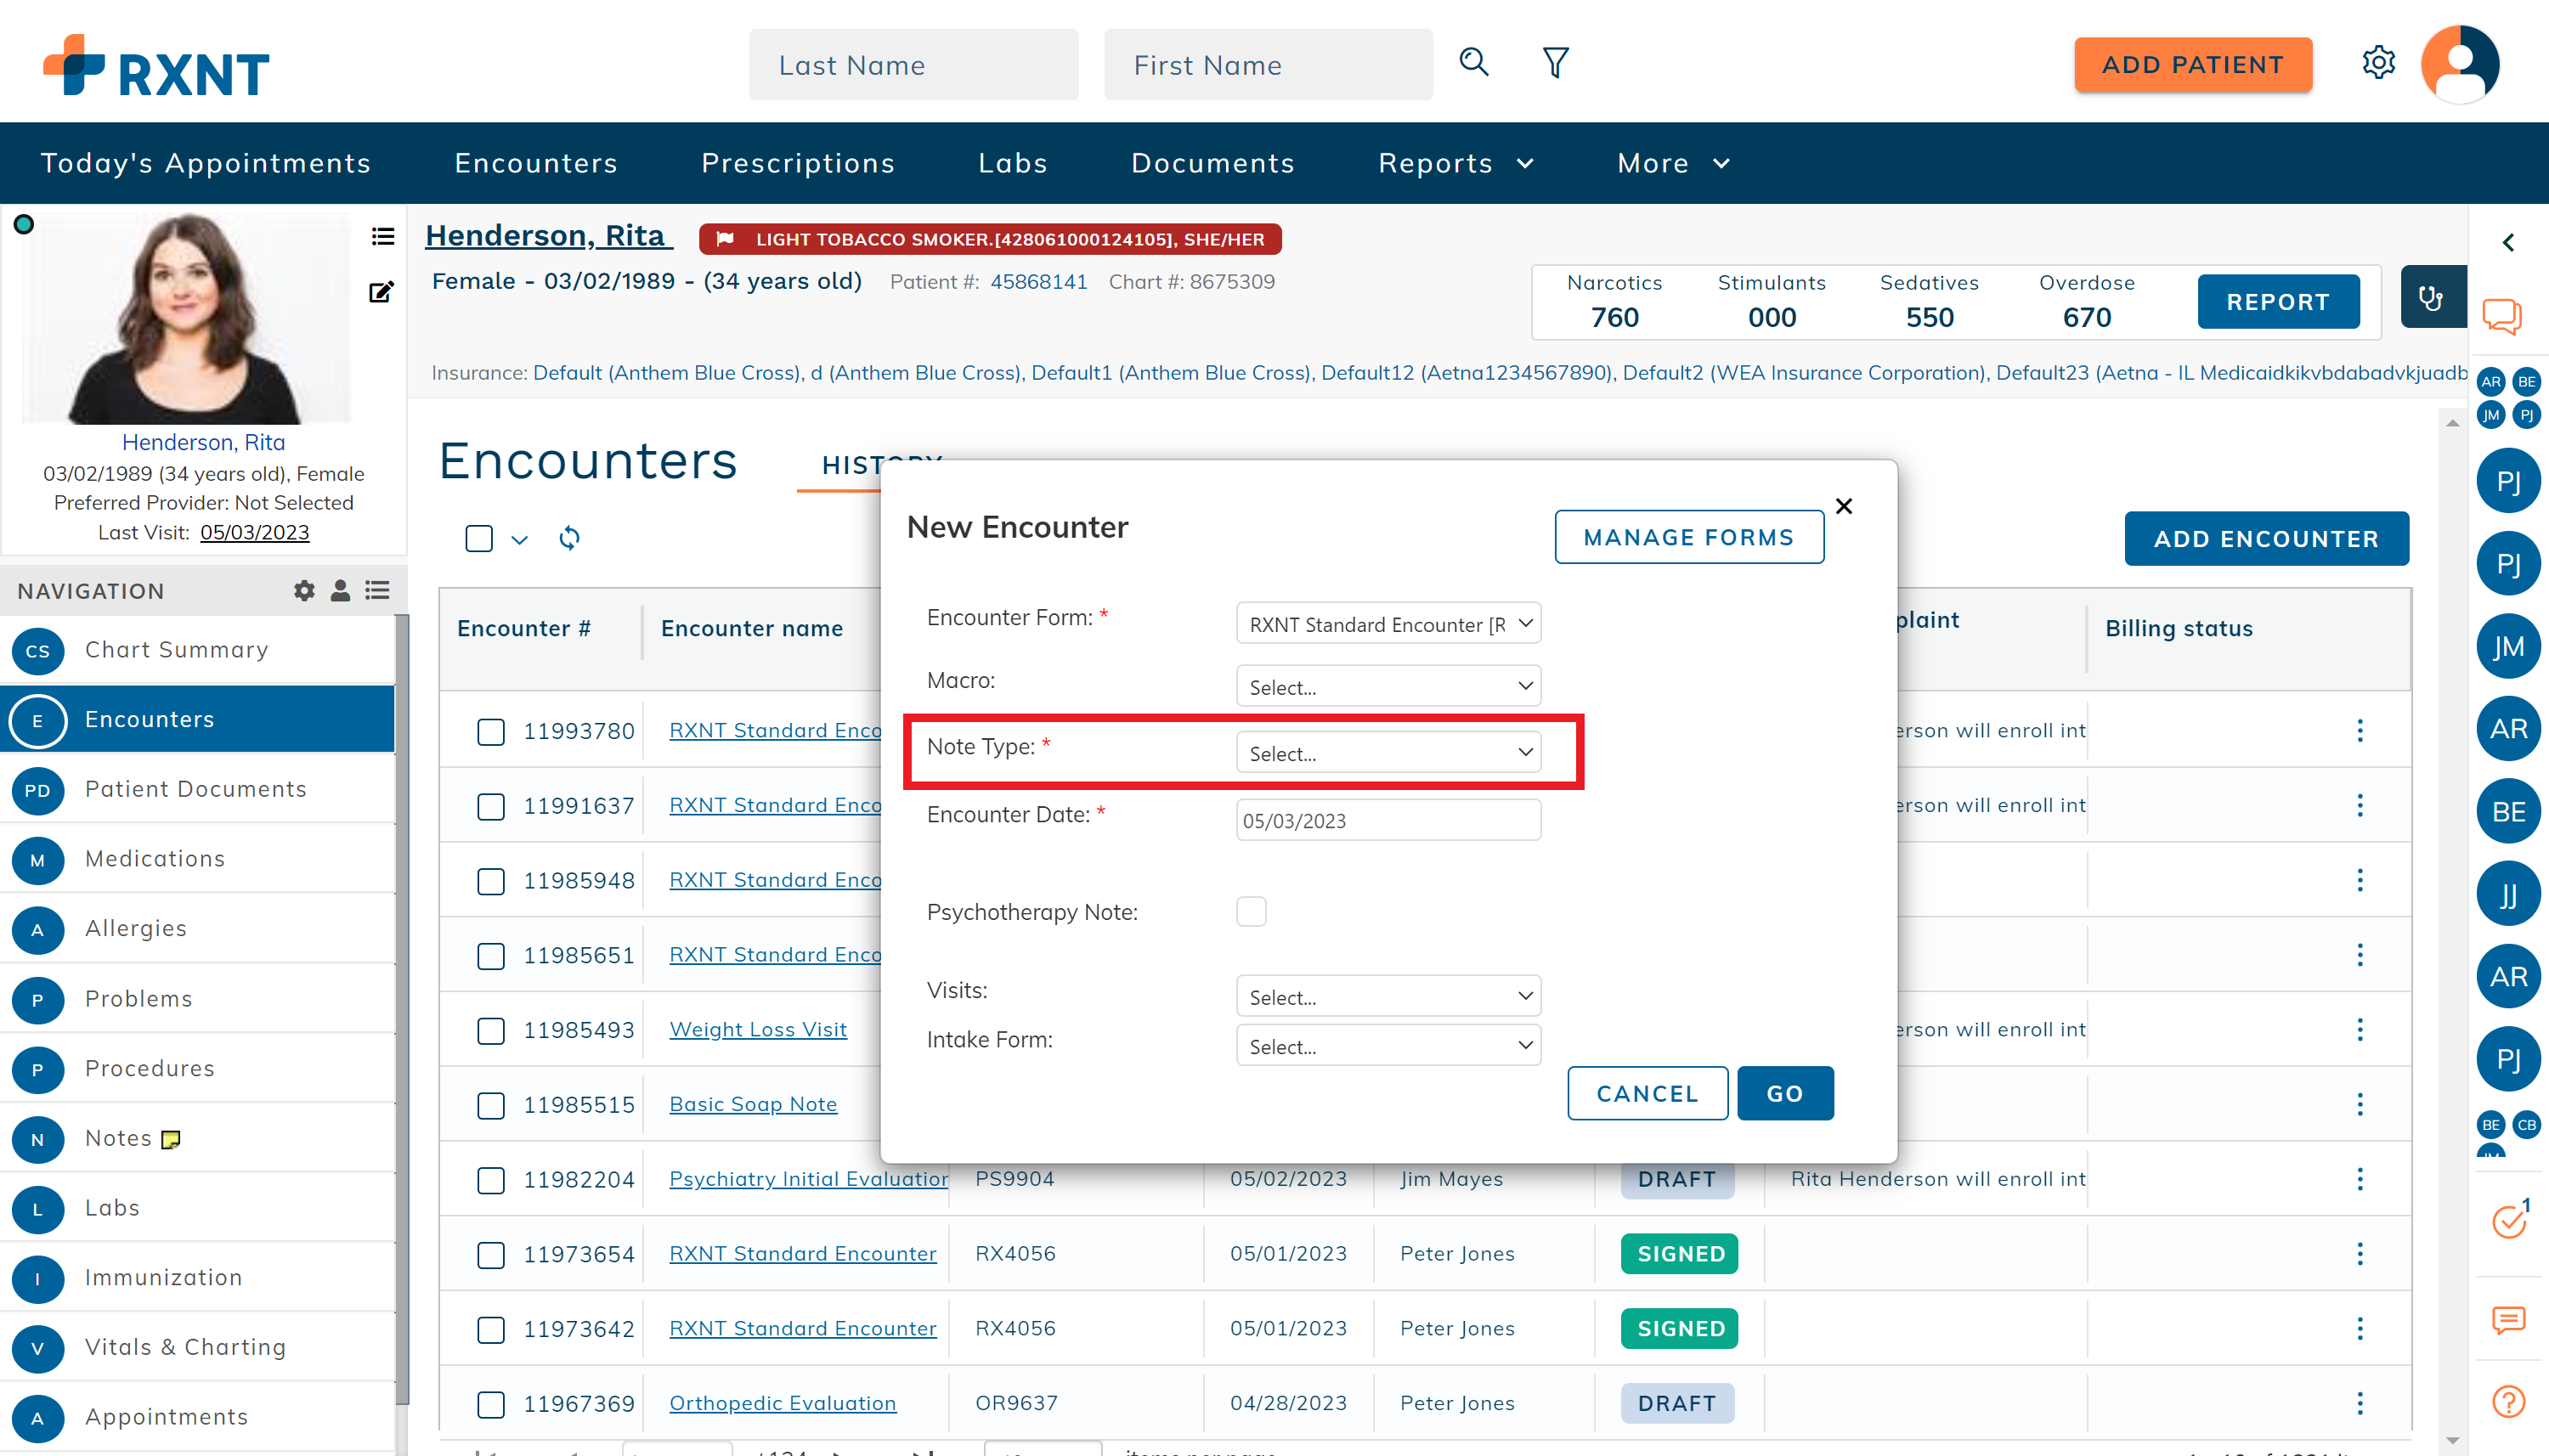Select checkbox for encounter 11993780
Image resolution: width=2549 pixels, height=1456 pixels.
tap(491, 732)
